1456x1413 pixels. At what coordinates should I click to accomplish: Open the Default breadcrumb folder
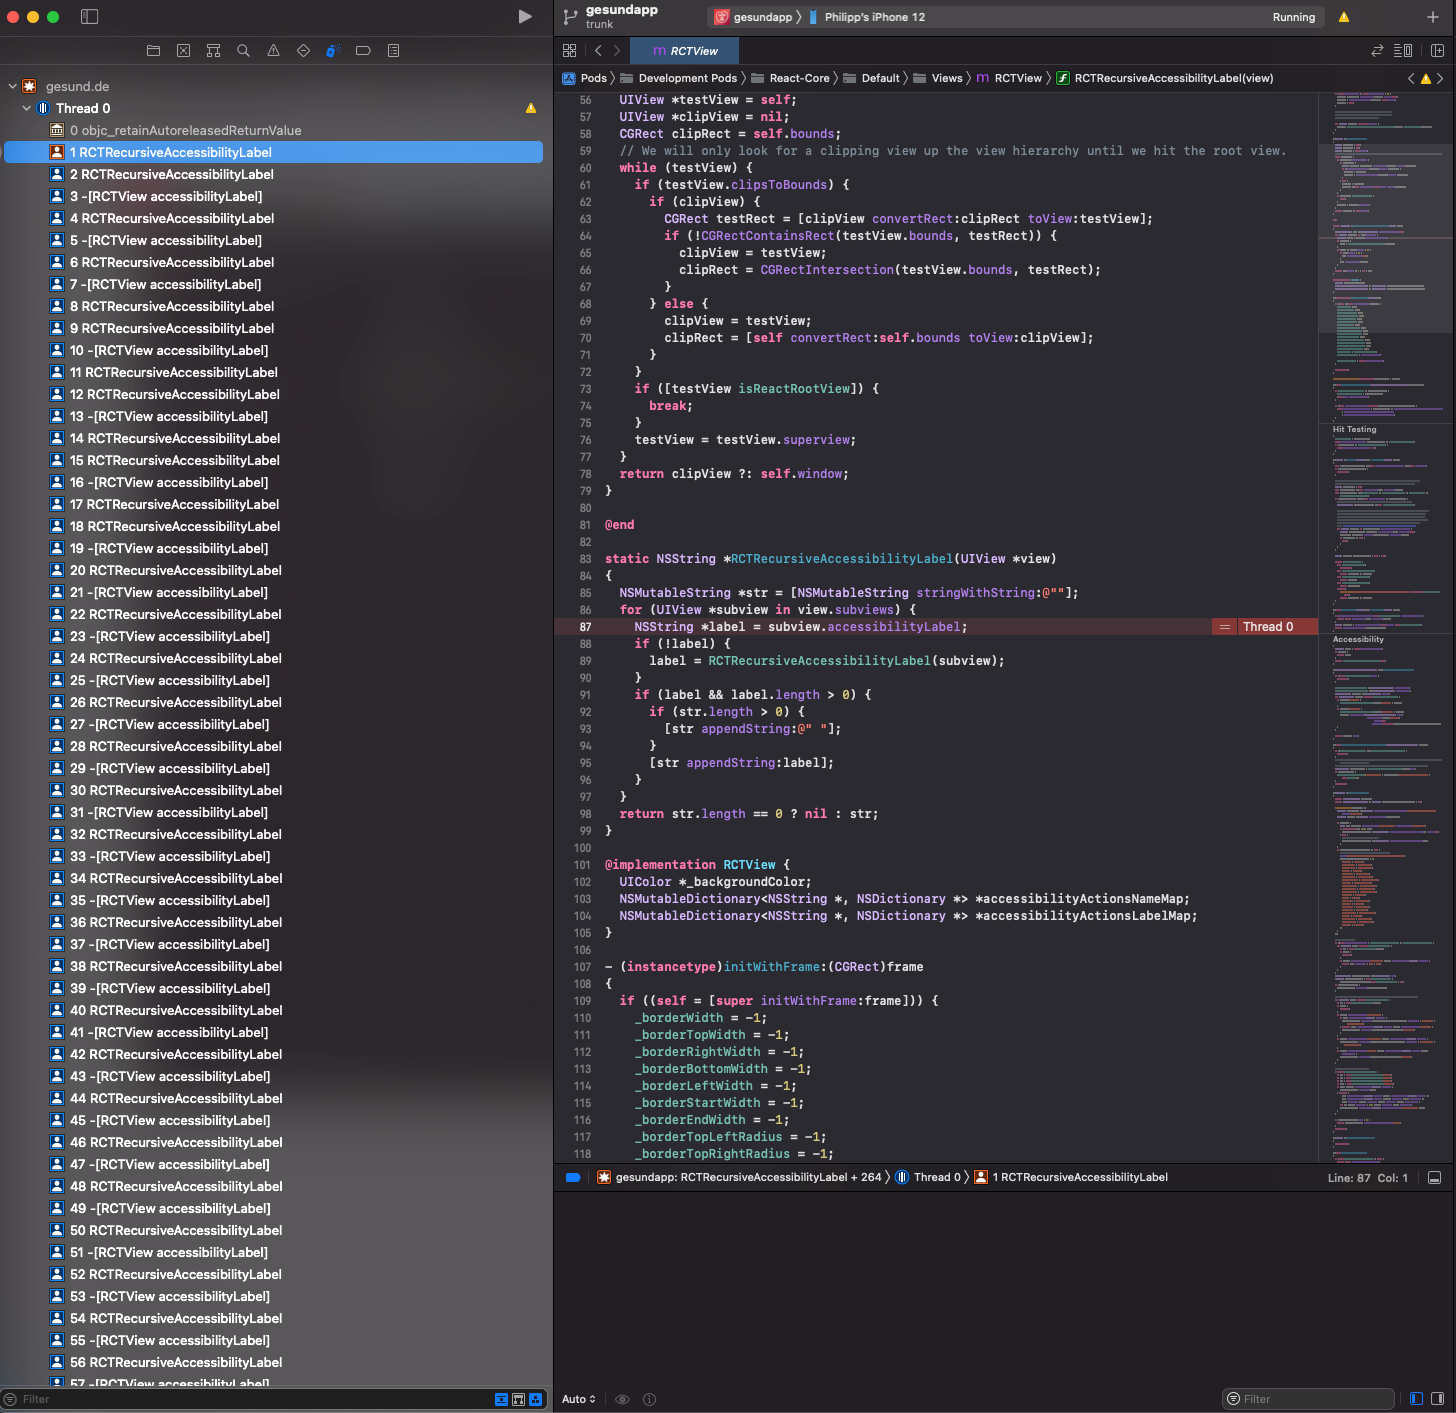point(871,78)
